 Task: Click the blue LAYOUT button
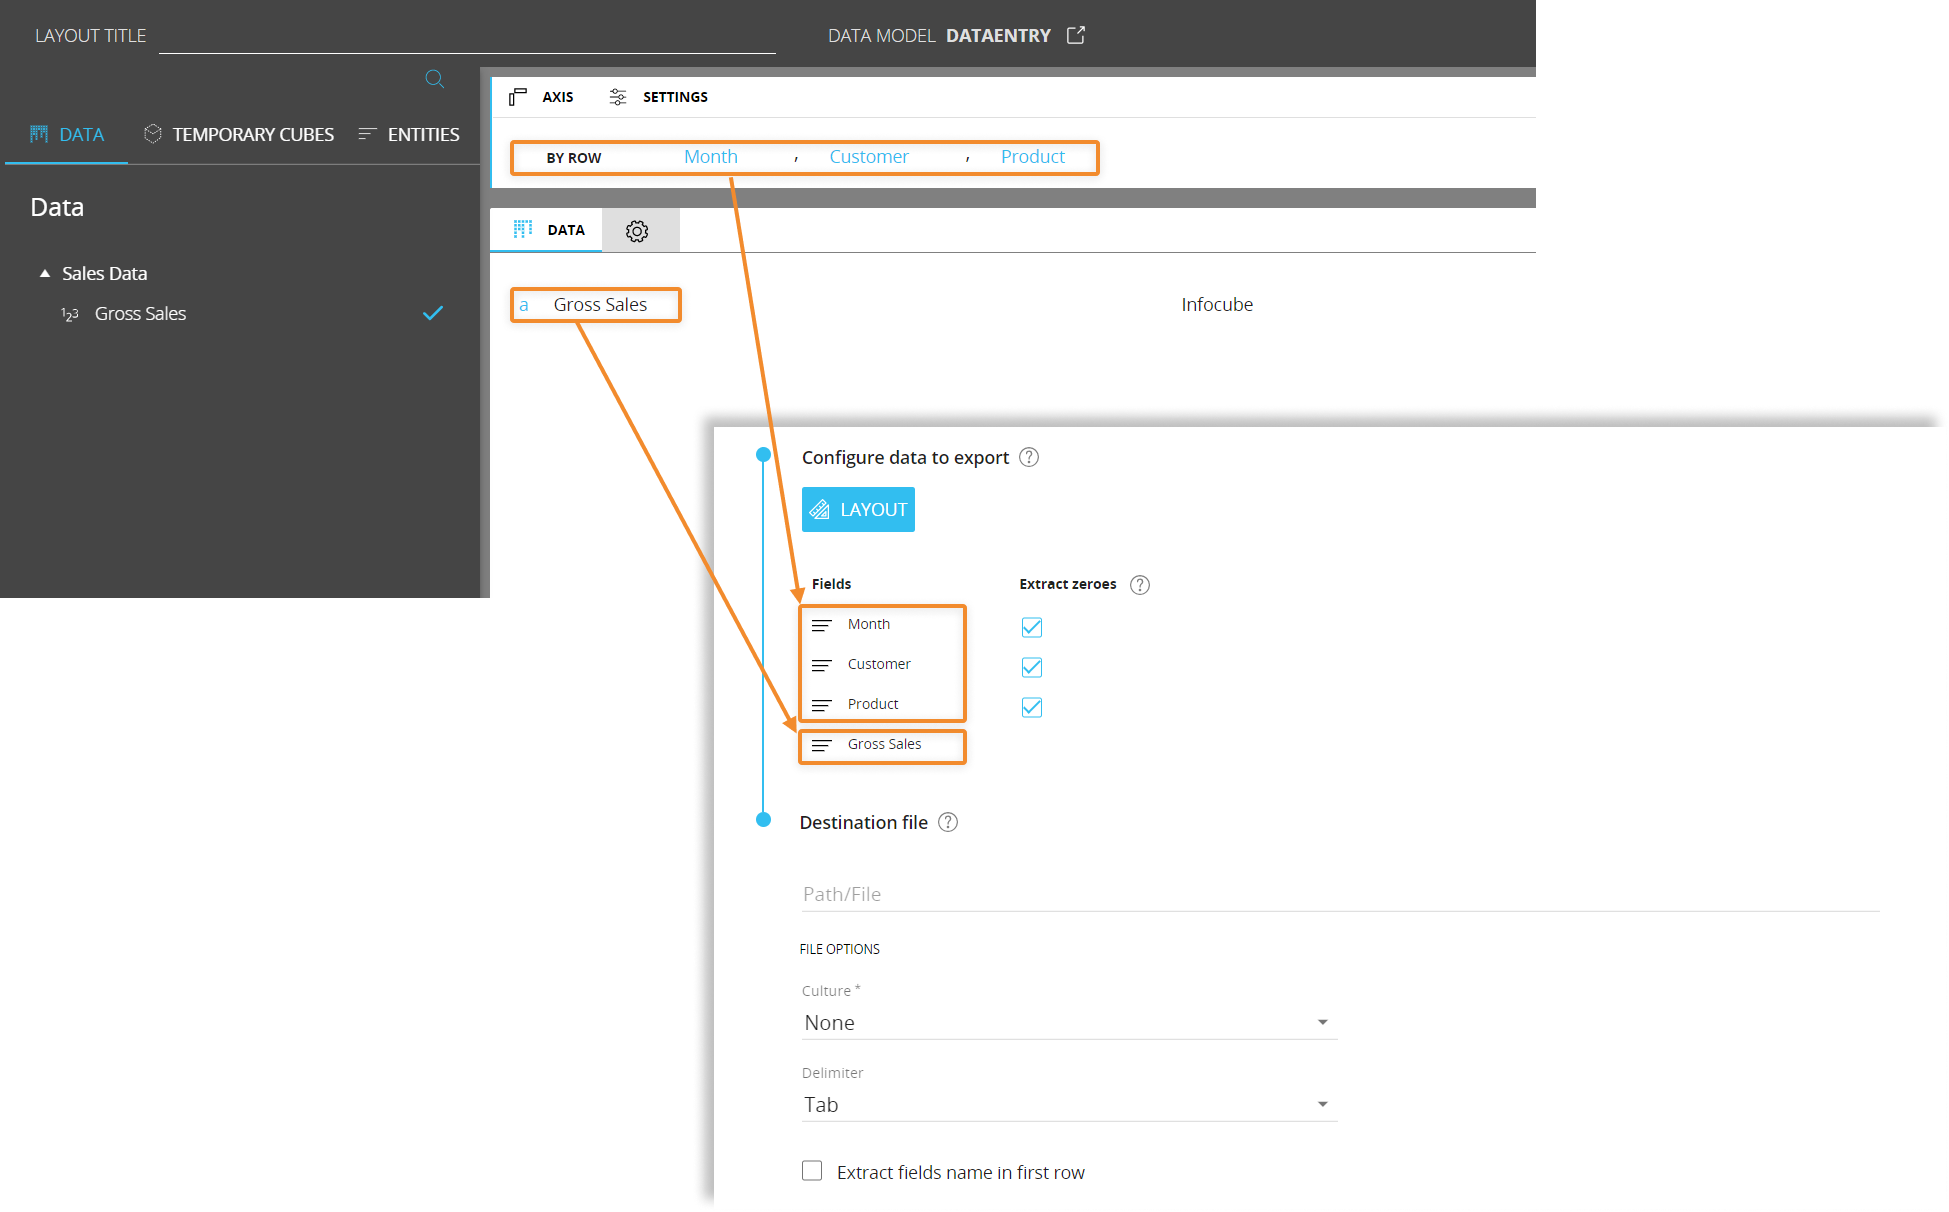858,509
